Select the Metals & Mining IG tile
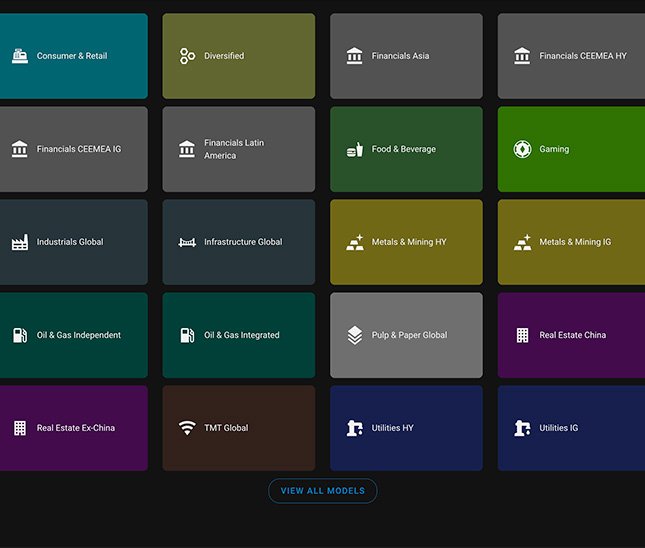Screen dimensions: 645x548 [571, 242]
